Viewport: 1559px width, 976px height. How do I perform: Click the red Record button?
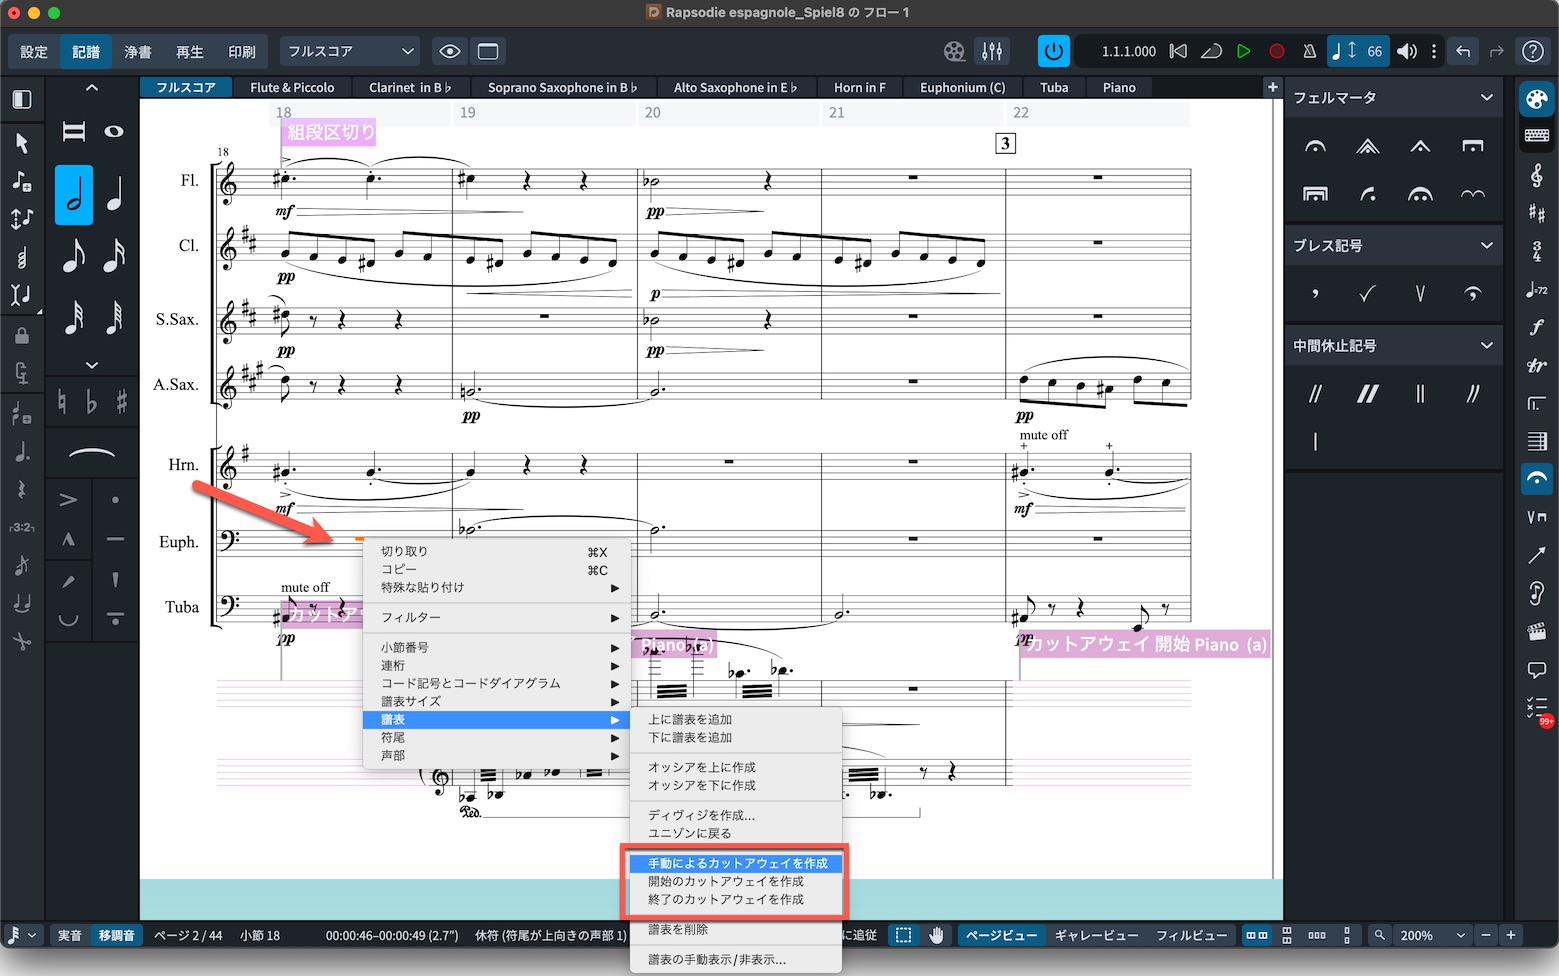click(x=1277, y=51)
